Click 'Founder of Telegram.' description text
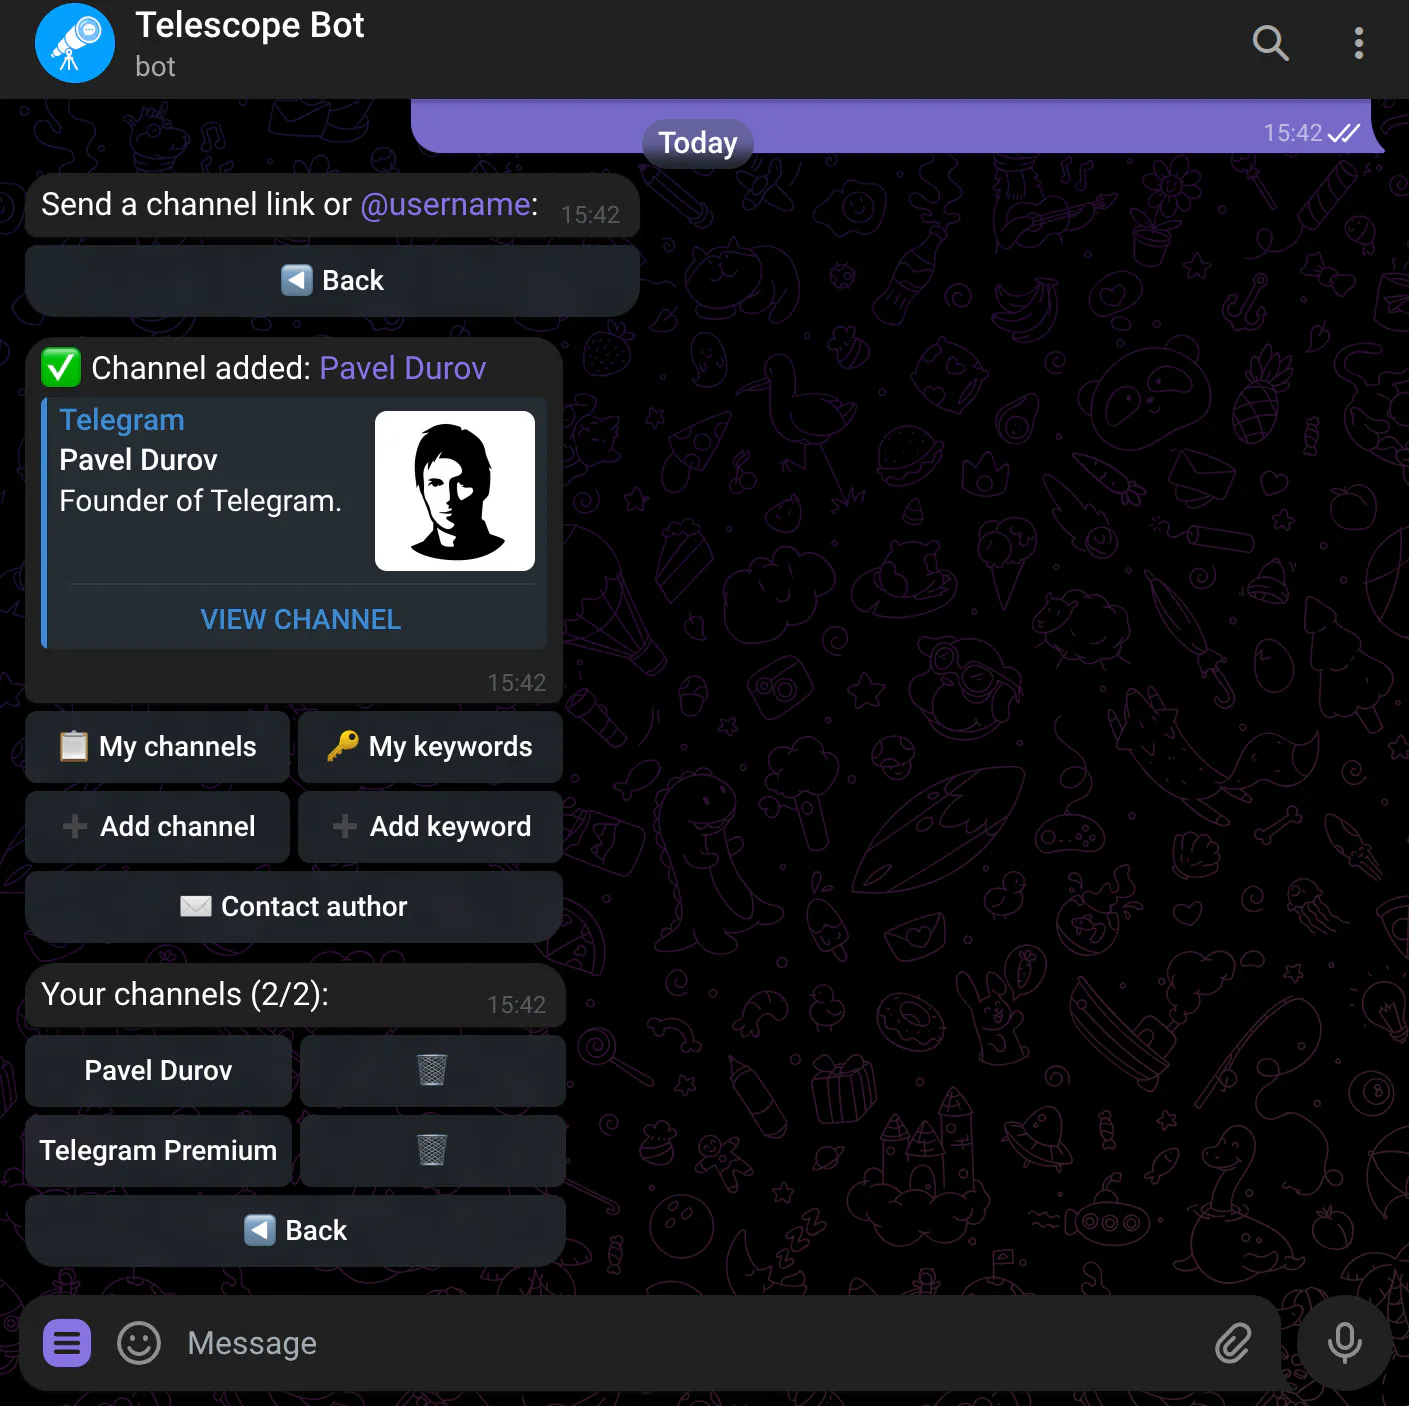Viewport: 1409px width, 1406px height. point(200,500)
